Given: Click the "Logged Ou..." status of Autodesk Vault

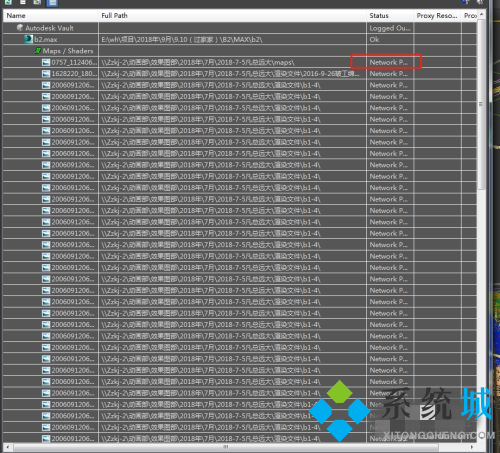Looking at the screenshot, I should tap(389, 28).
